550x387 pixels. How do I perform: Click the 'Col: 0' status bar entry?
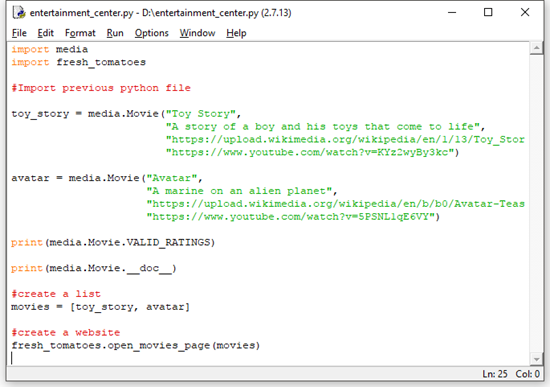tap(528, 374)
